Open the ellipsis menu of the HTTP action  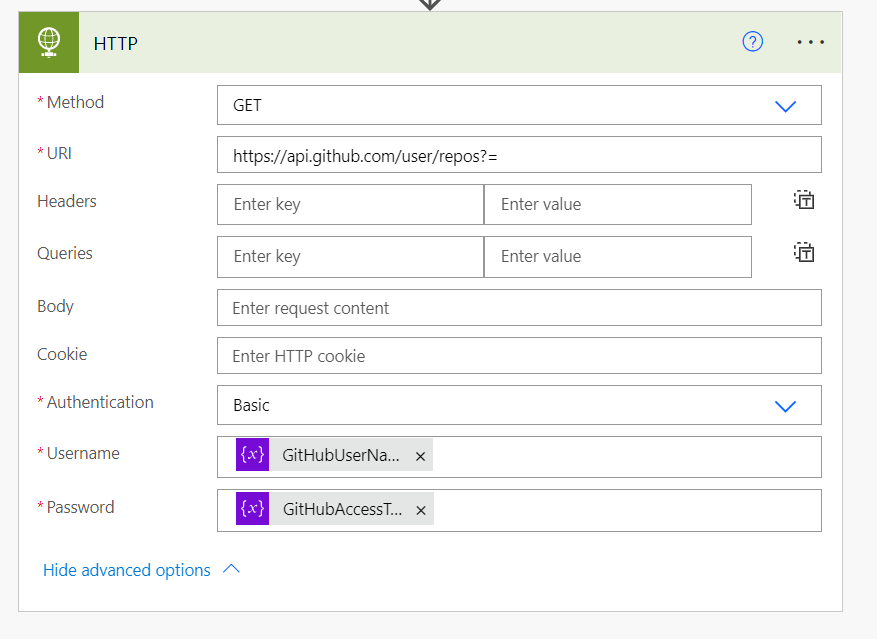point(810,42)
